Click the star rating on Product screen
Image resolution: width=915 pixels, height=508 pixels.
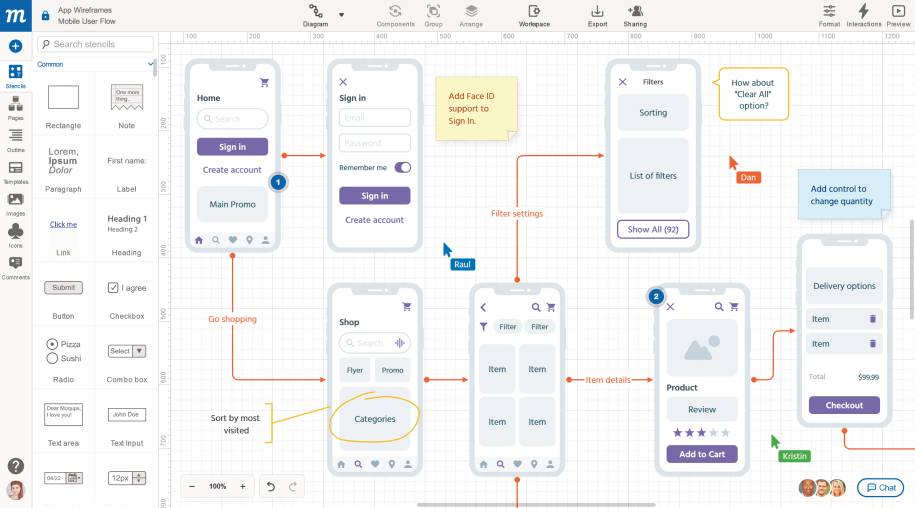701,433
